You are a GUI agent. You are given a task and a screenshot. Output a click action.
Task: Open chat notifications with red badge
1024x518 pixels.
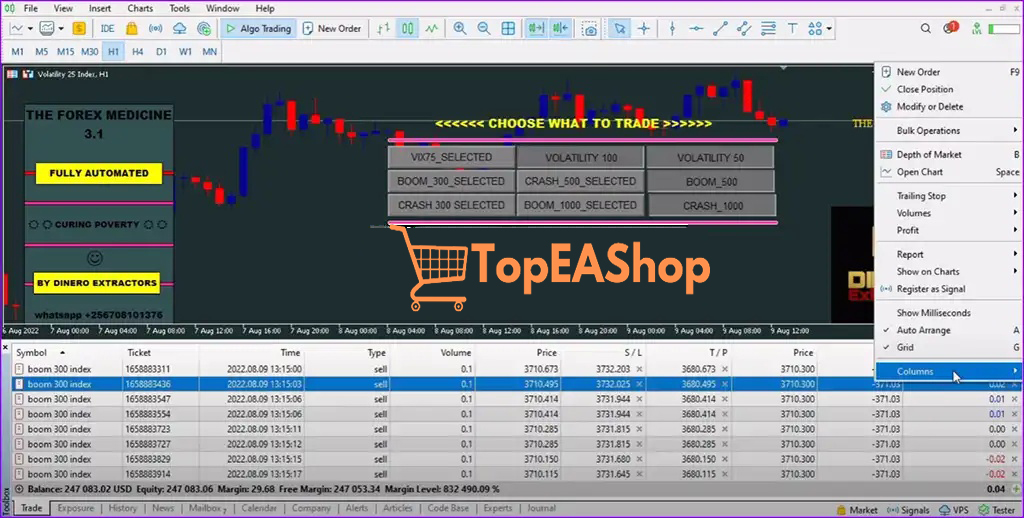950,28
